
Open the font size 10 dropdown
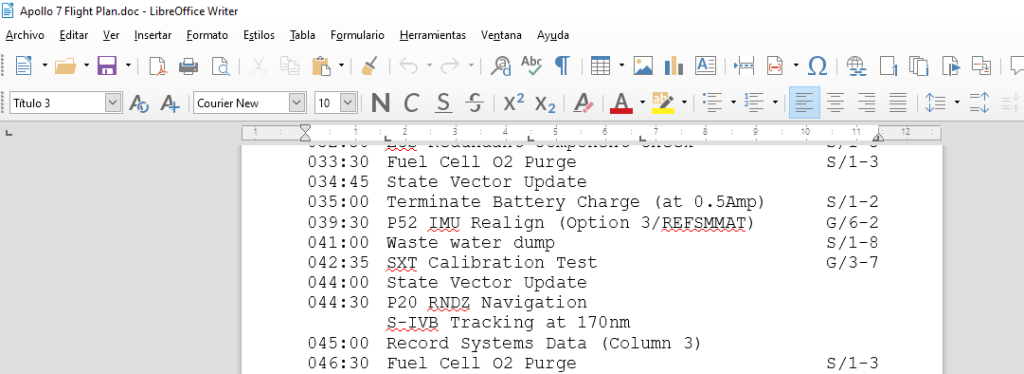point(348,102)
